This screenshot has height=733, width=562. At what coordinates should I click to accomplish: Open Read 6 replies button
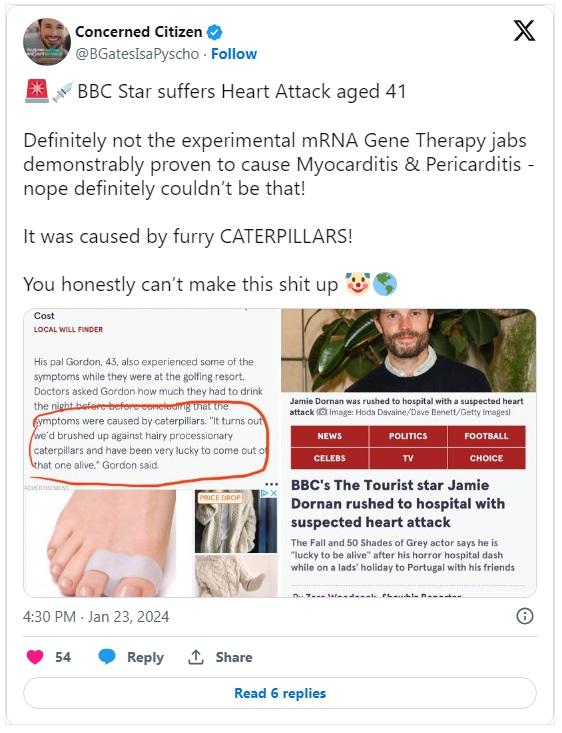[x=280, y=693]
